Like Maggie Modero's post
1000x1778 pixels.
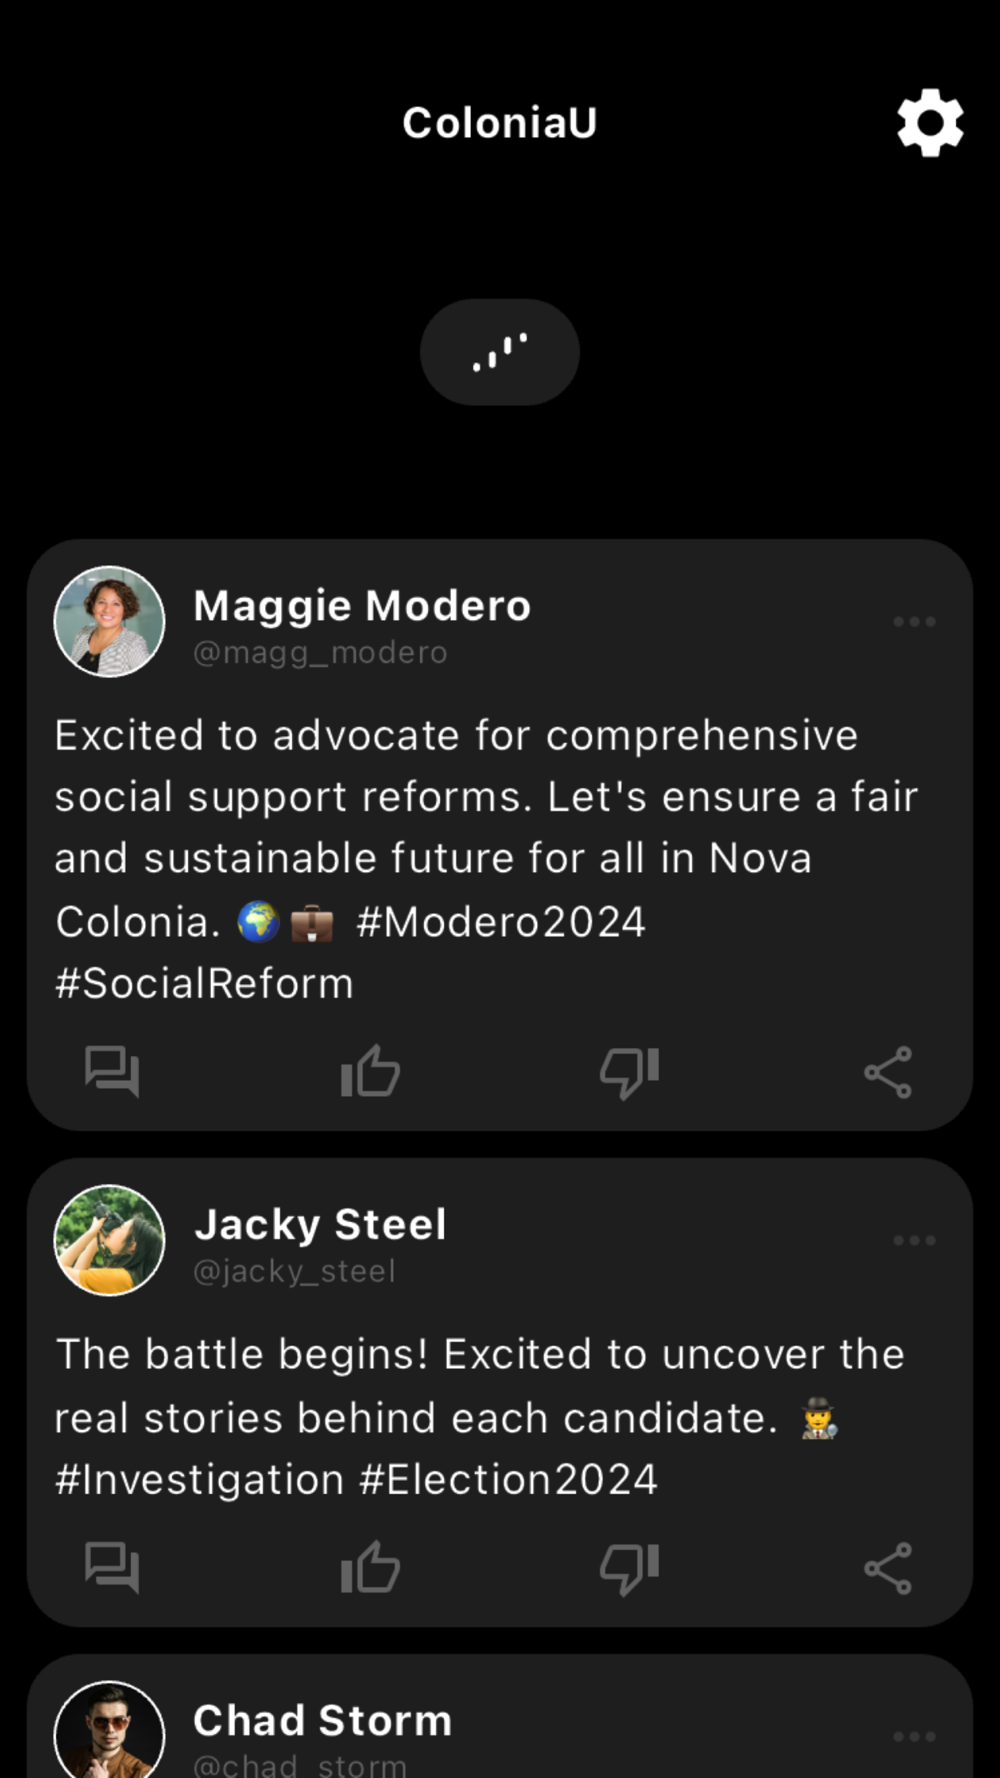tap(371, 1071)
